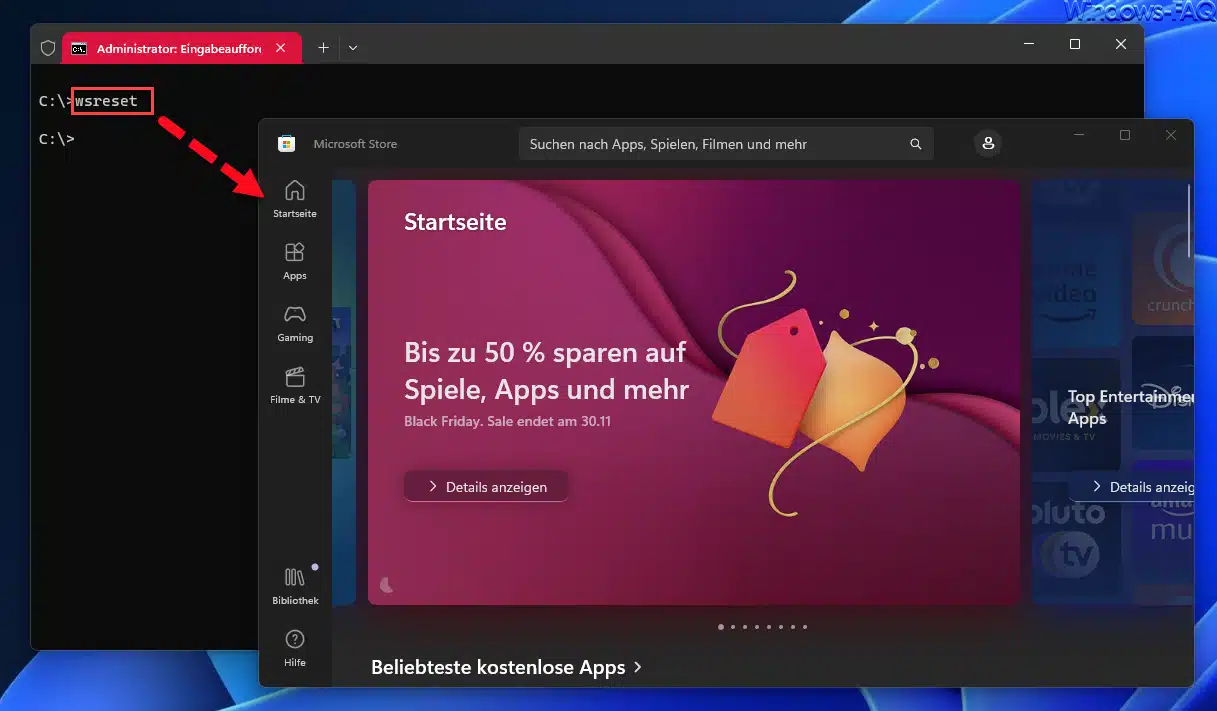Click the Black Friday sale banner image
This screenshot has width=1217, height=711.
(x=694, y=392)
